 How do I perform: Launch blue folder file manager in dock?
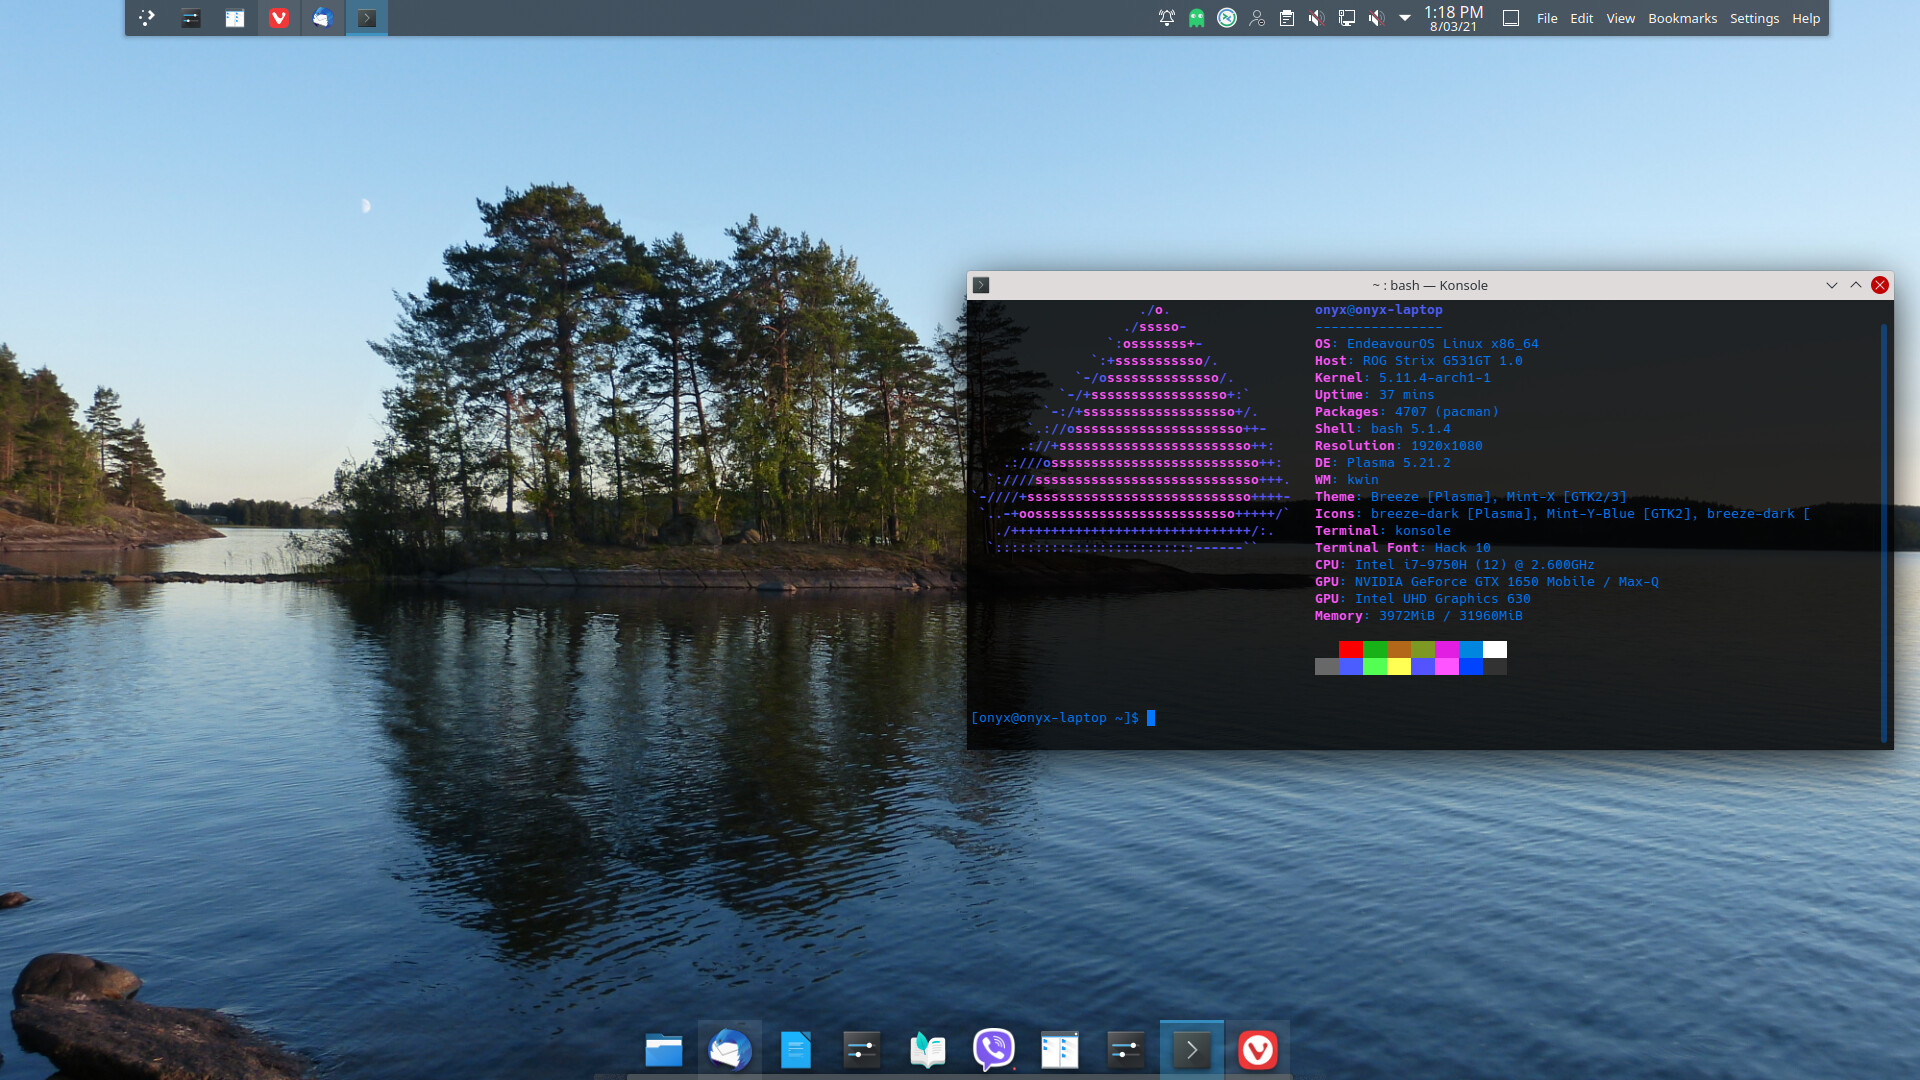(664, 1050)
